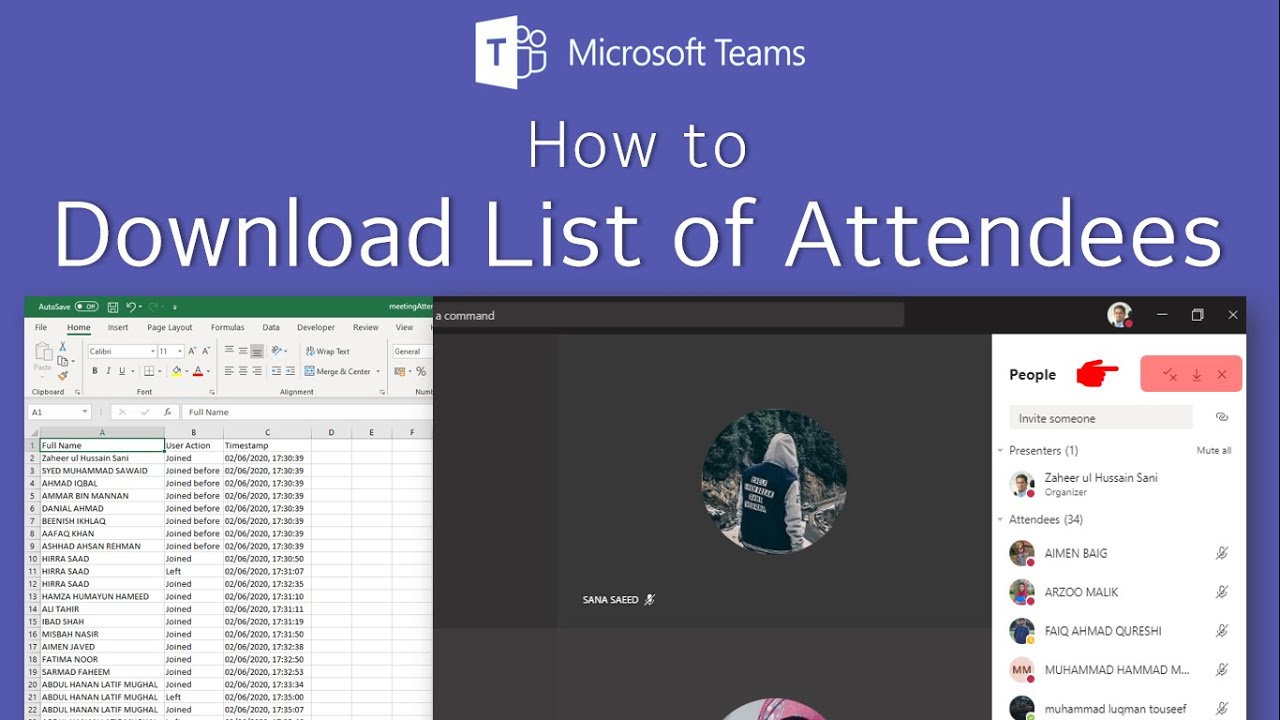The height and width of the screenshot is (720, 1280).
Task: Apply the red font color
Action: point(197,371)
